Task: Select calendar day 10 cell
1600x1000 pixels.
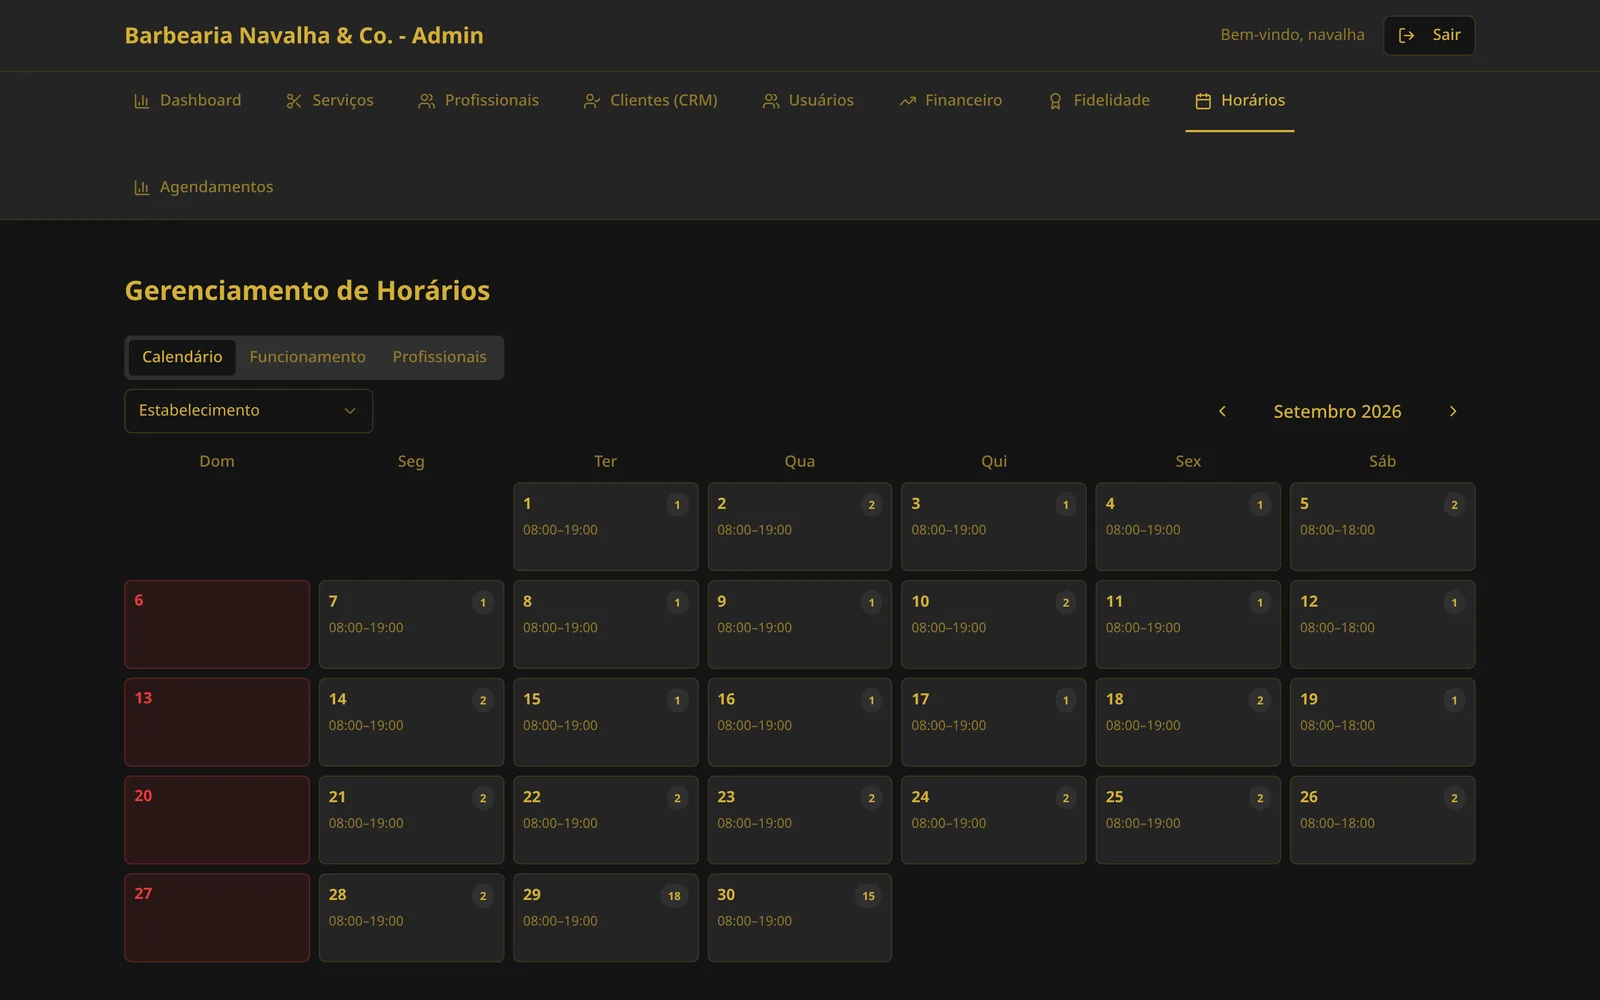Action: click(994, 625)
